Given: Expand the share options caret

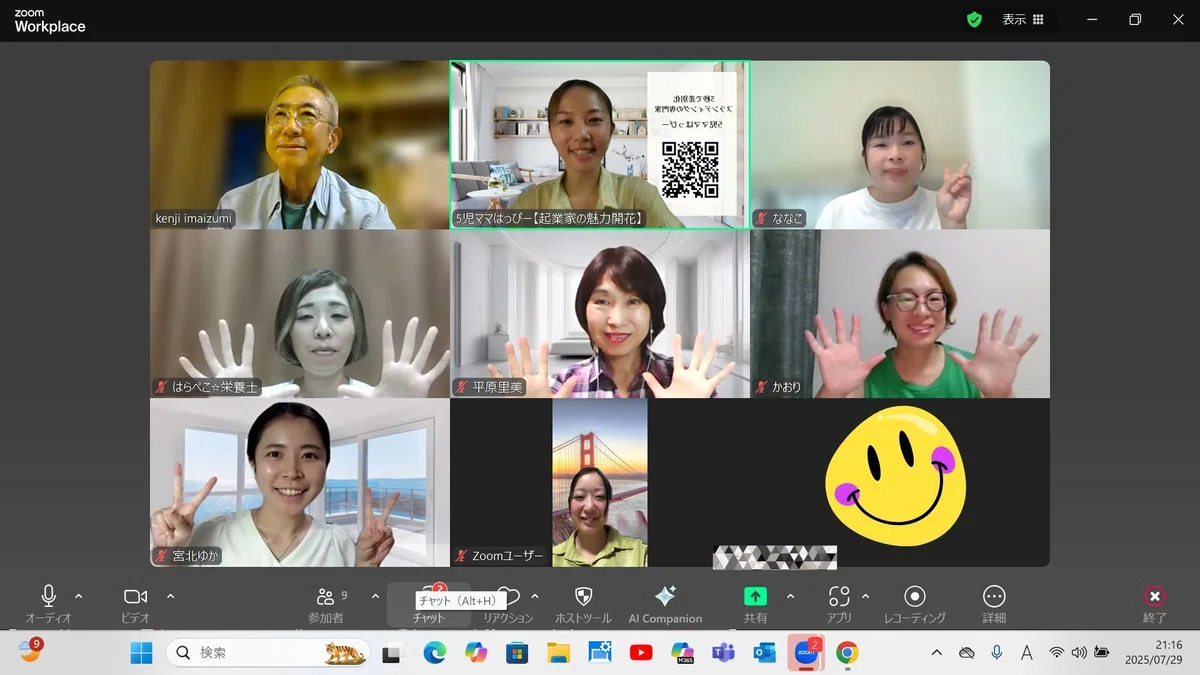Looking at the screenshot, I should (x=790, y=597).
